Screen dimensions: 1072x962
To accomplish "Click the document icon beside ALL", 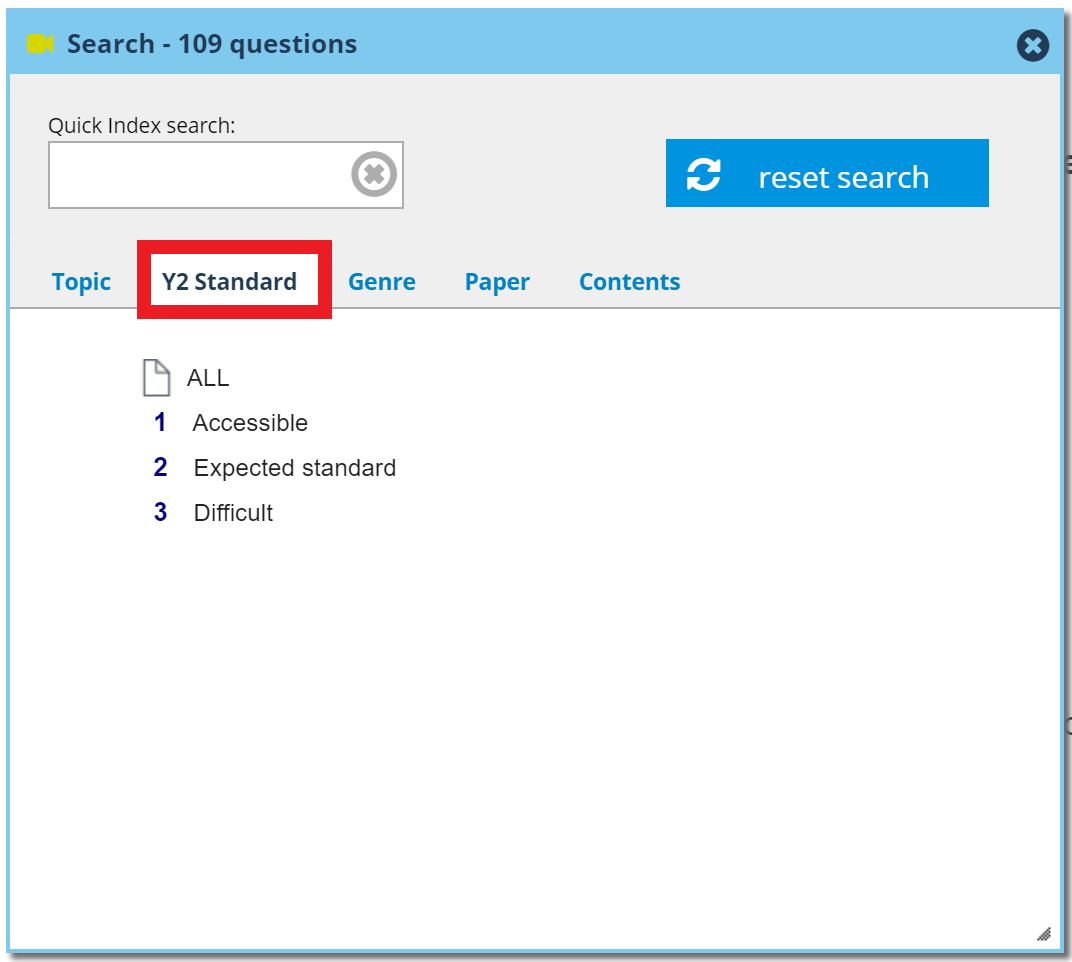I will point(157,378).
